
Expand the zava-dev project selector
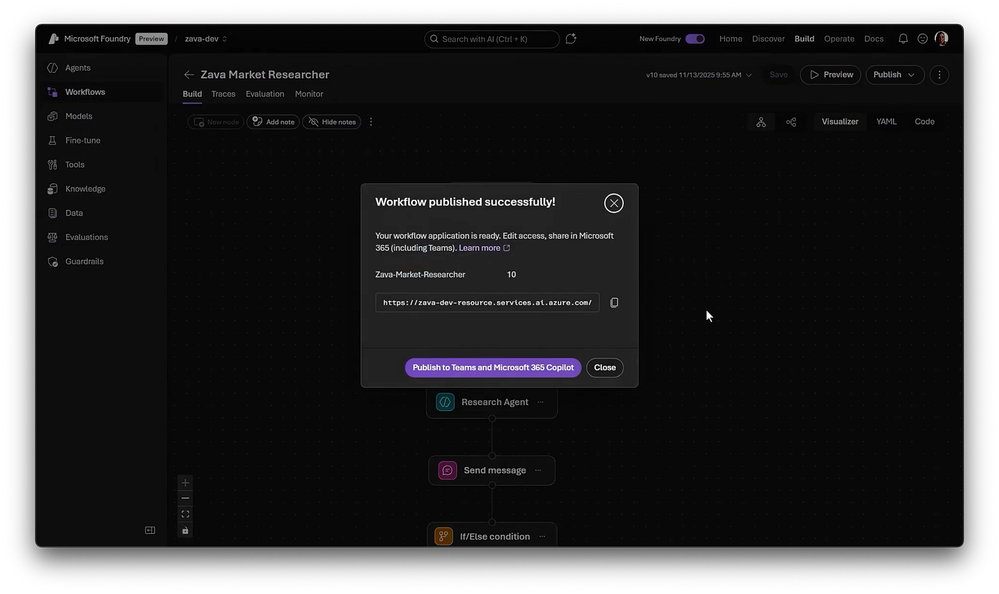pos(205,39)
